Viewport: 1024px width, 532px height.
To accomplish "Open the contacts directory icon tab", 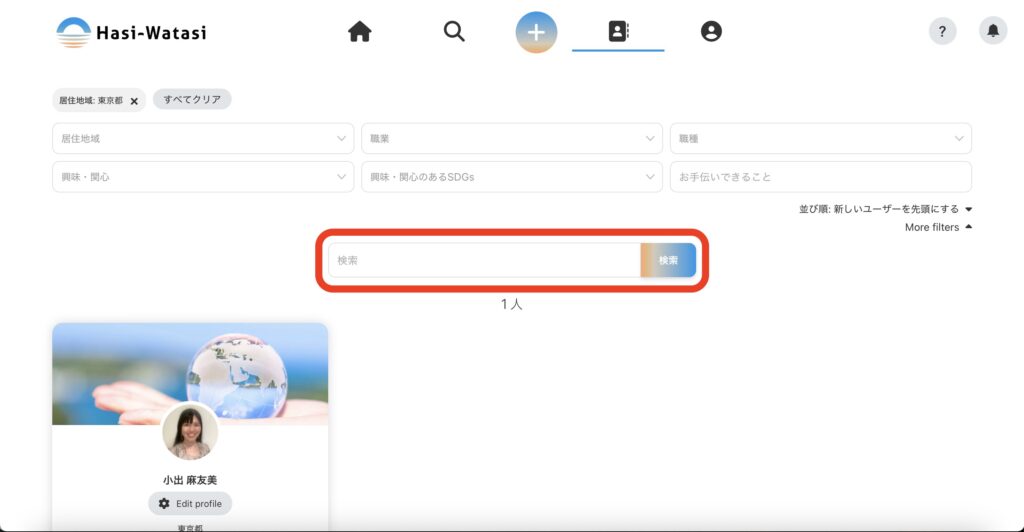I will [x=618, y=32].
